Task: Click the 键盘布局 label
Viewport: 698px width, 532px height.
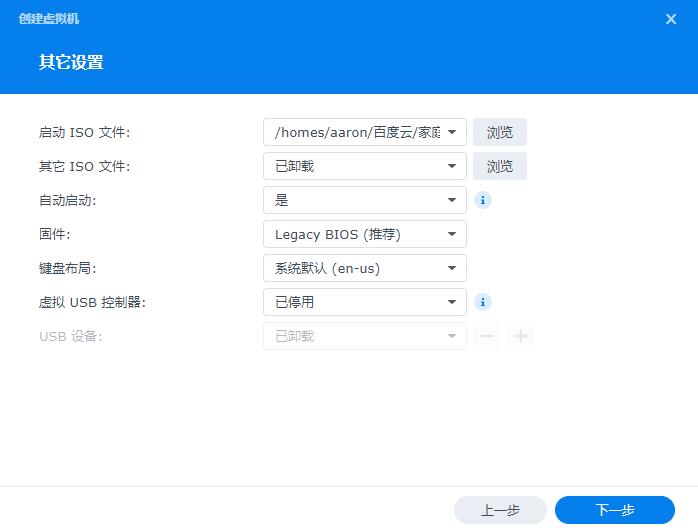Action: pos(68,268)
